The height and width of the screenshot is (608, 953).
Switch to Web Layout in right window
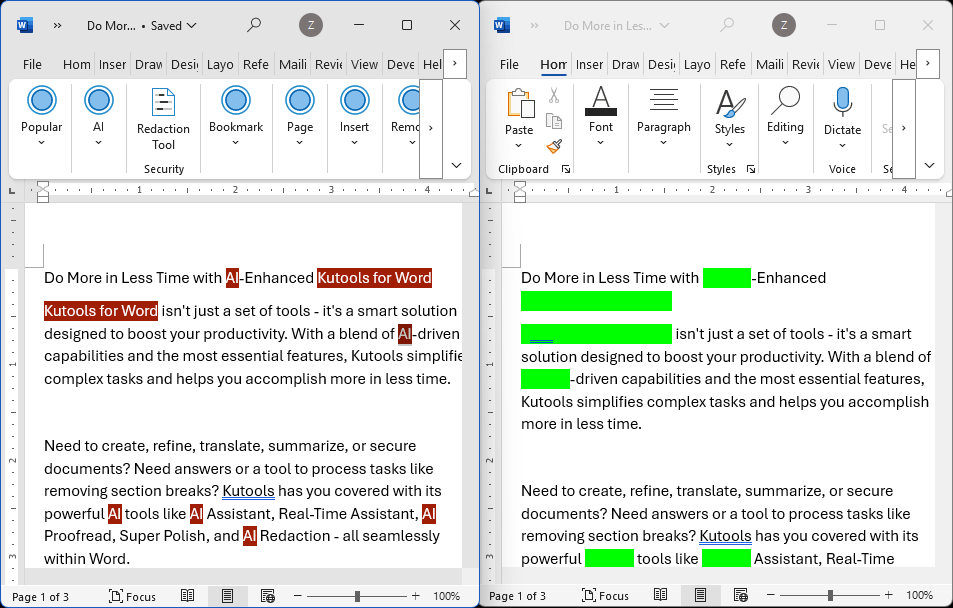pos(740,596)
